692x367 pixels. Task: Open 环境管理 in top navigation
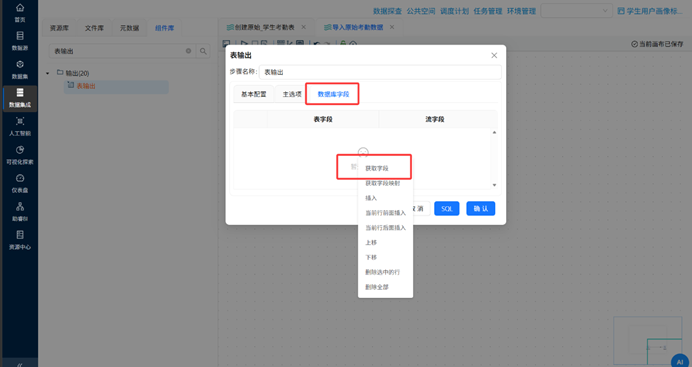tap(521, 11)
